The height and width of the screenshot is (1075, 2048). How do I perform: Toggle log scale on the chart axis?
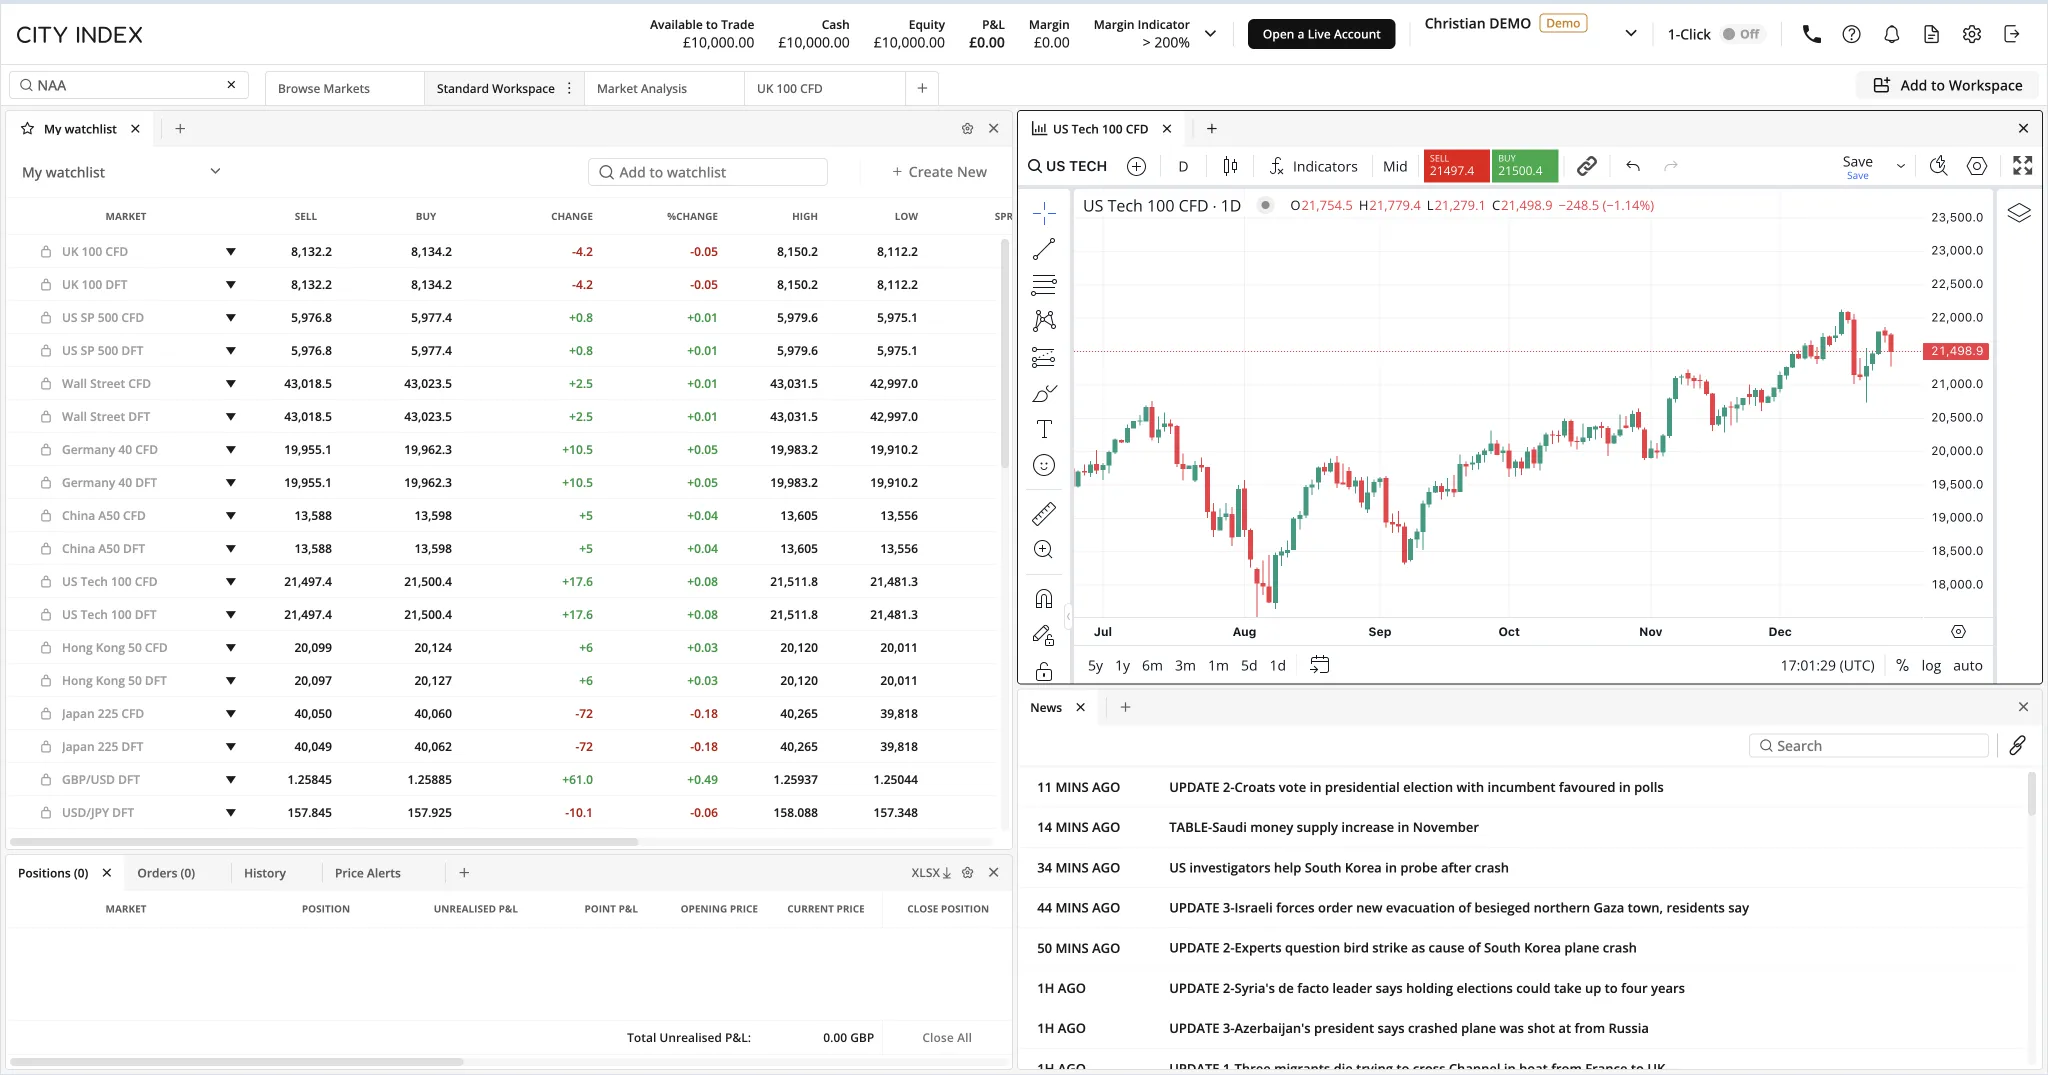click(1930, 665)
